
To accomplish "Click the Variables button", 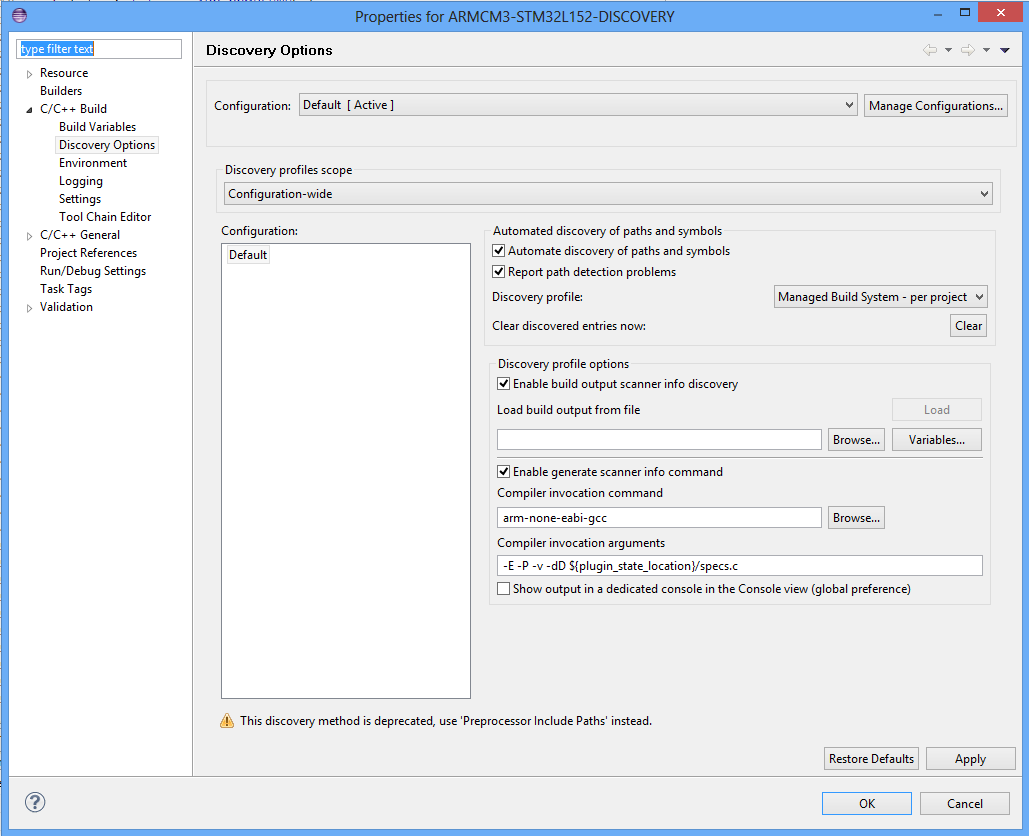I will tap(937, 440).
